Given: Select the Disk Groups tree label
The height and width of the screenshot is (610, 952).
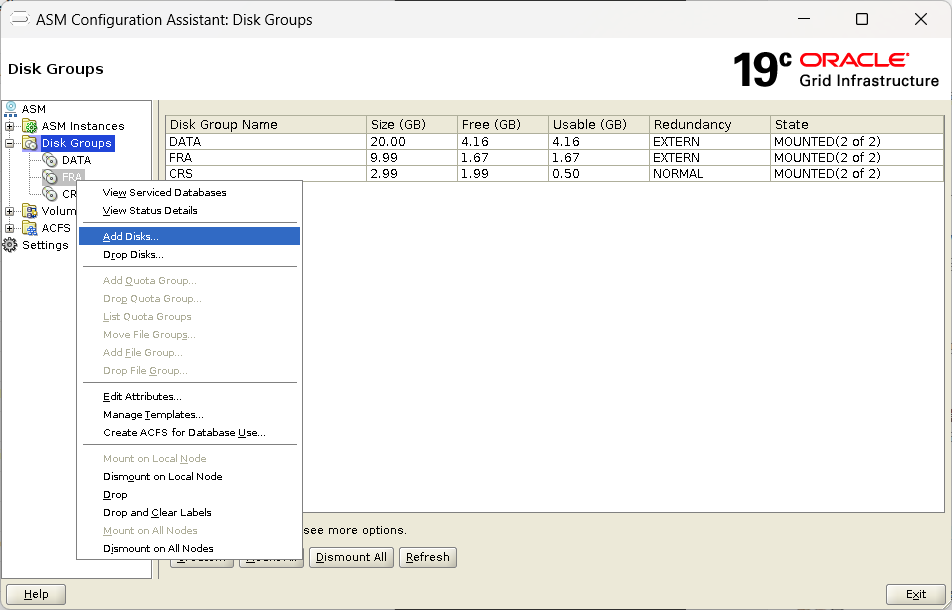Looking at the screenshot, I should pyautogui.click(x=76, y=143).
